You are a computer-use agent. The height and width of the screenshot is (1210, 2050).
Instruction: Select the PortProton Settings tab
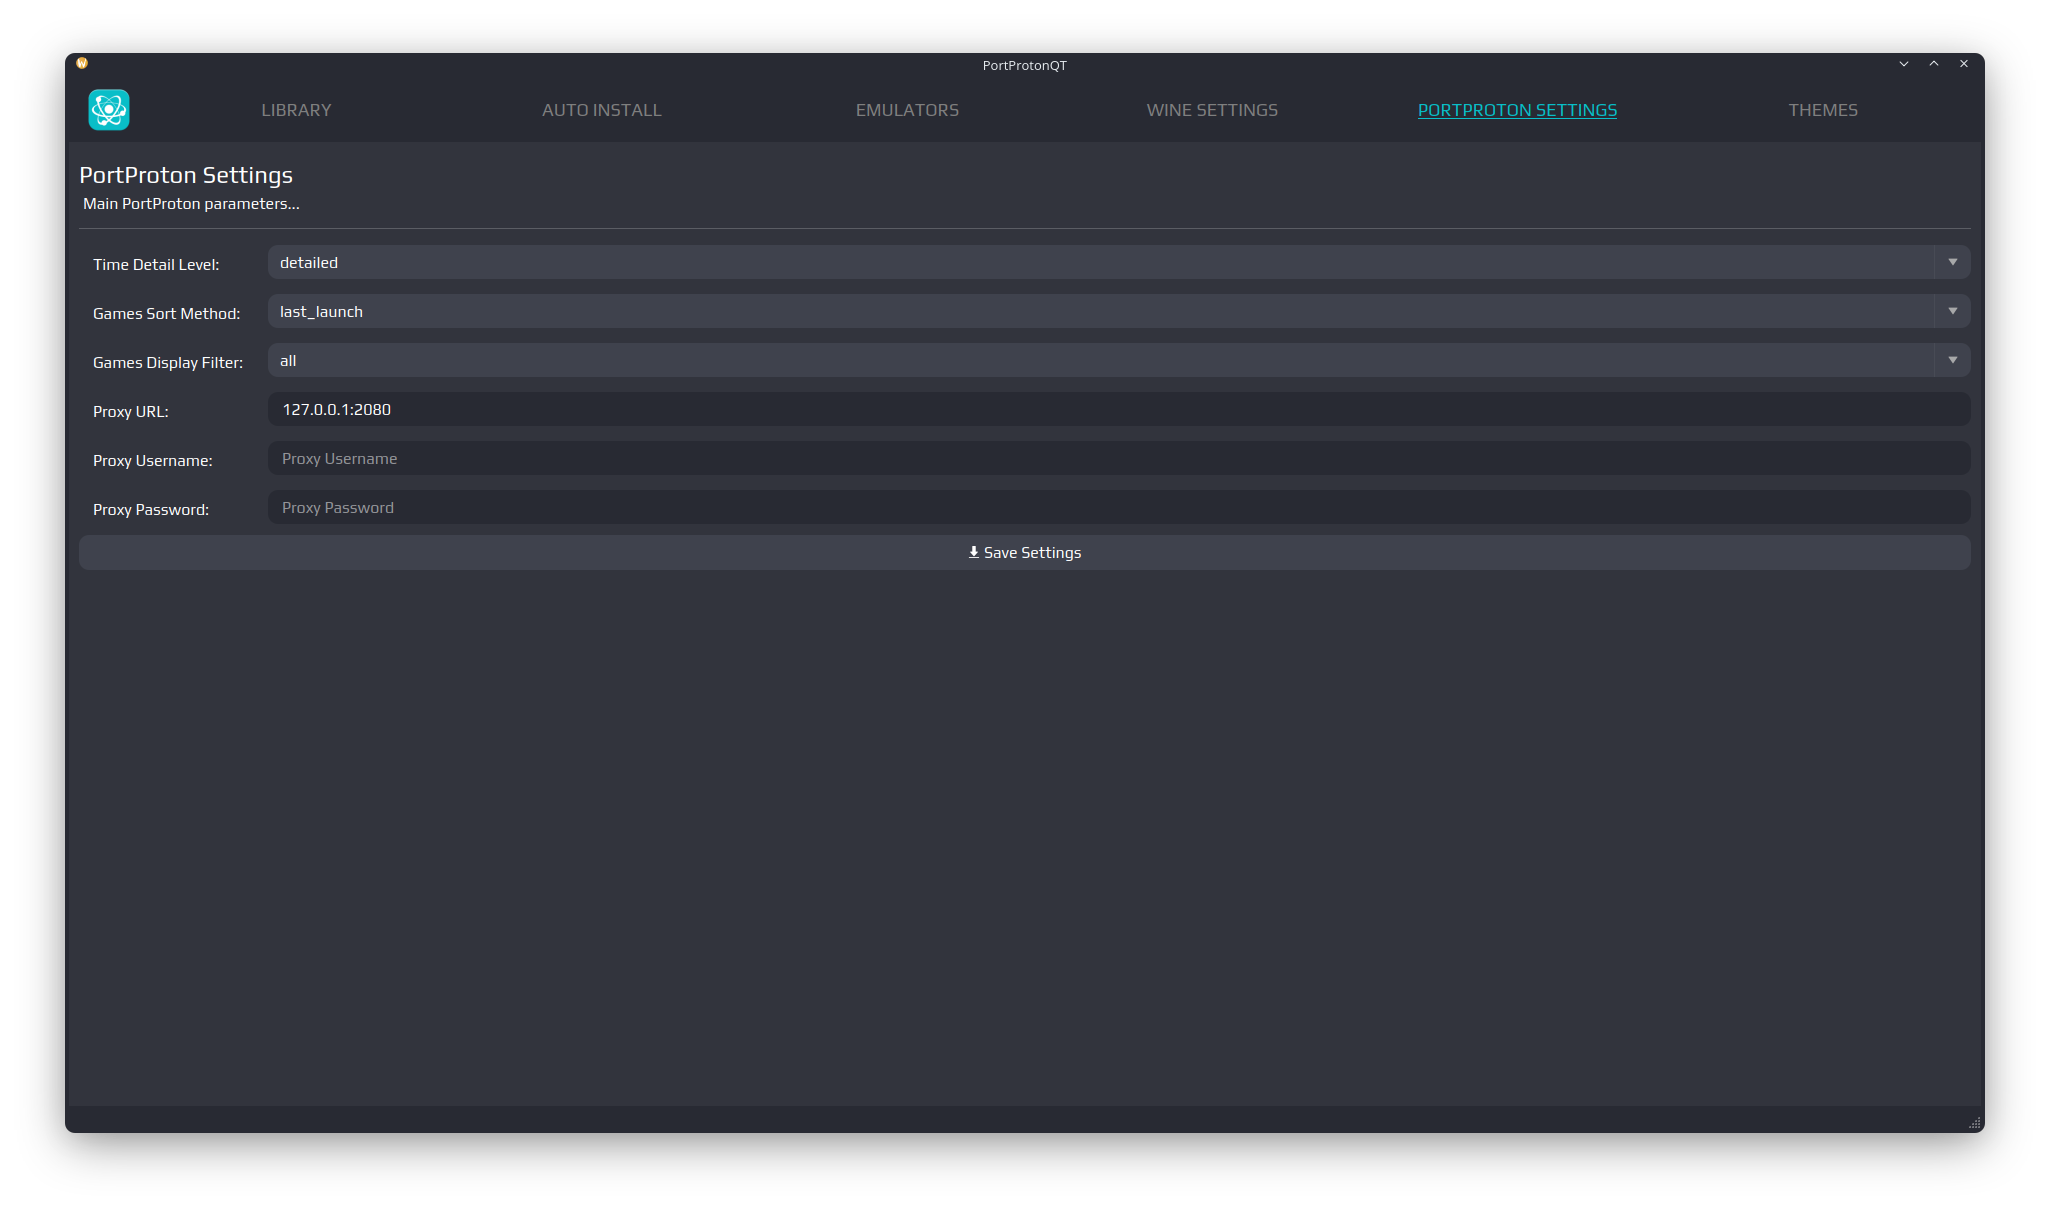click(1517, 110)
